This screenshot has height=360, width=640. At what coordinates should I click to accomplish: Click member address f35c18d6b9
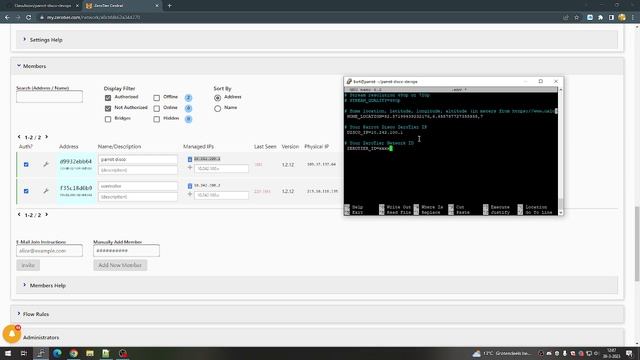(76, 188)
